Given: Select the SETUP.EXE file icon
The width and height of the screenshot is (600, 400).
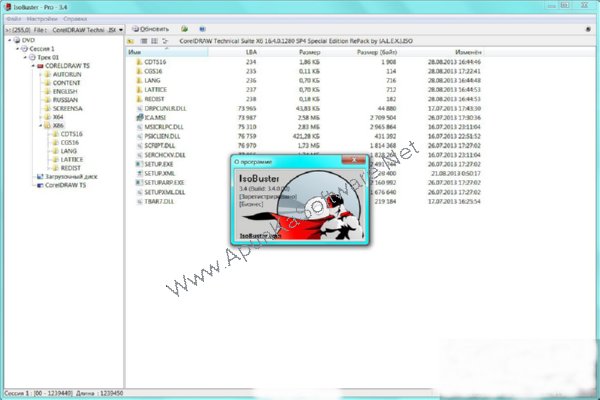Looking at the screenshot, I should tap(140, 164).
